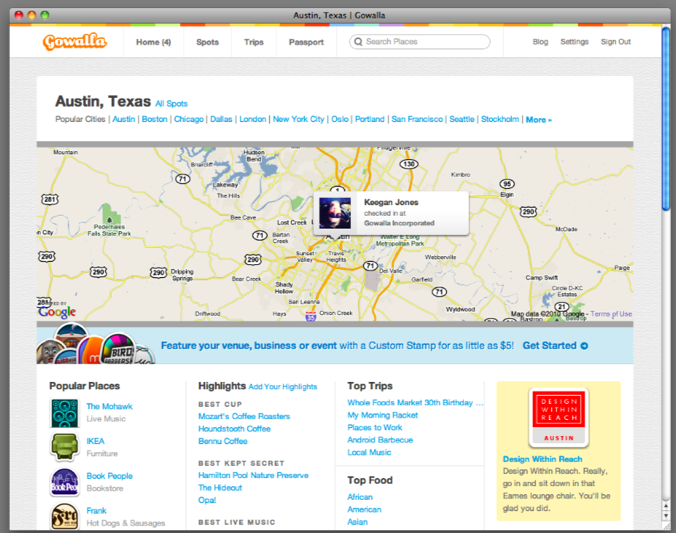Open Design Within Reach title link
The width and height of the screenshot is (676, 533).
pos(542,459)
